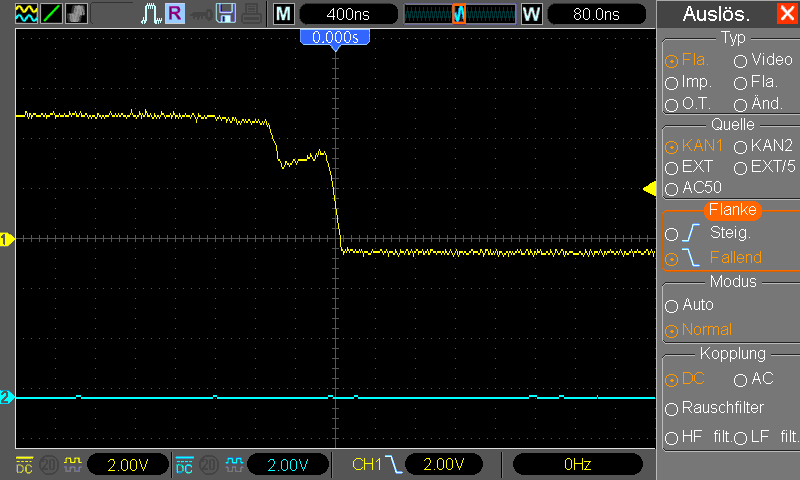Click the yellow trigger level arrow marker
Image resolution: width=800 pixels, height=480 pixels.
[649, 189]
